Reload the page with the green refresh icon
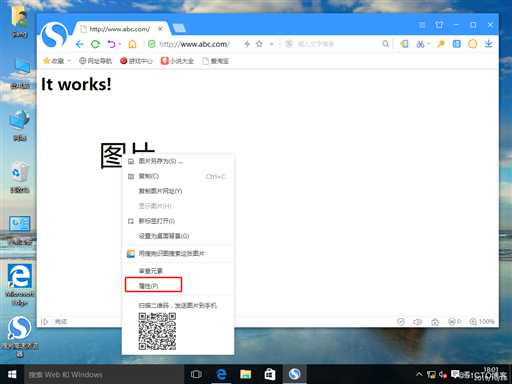 click(x=95, y=44)
